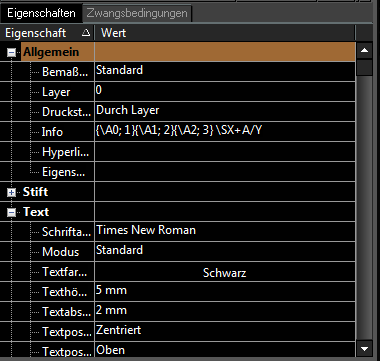Screen dimensions: 380x361
Task: Sort by the Eigenschaft column header
Action: (47, 33)
